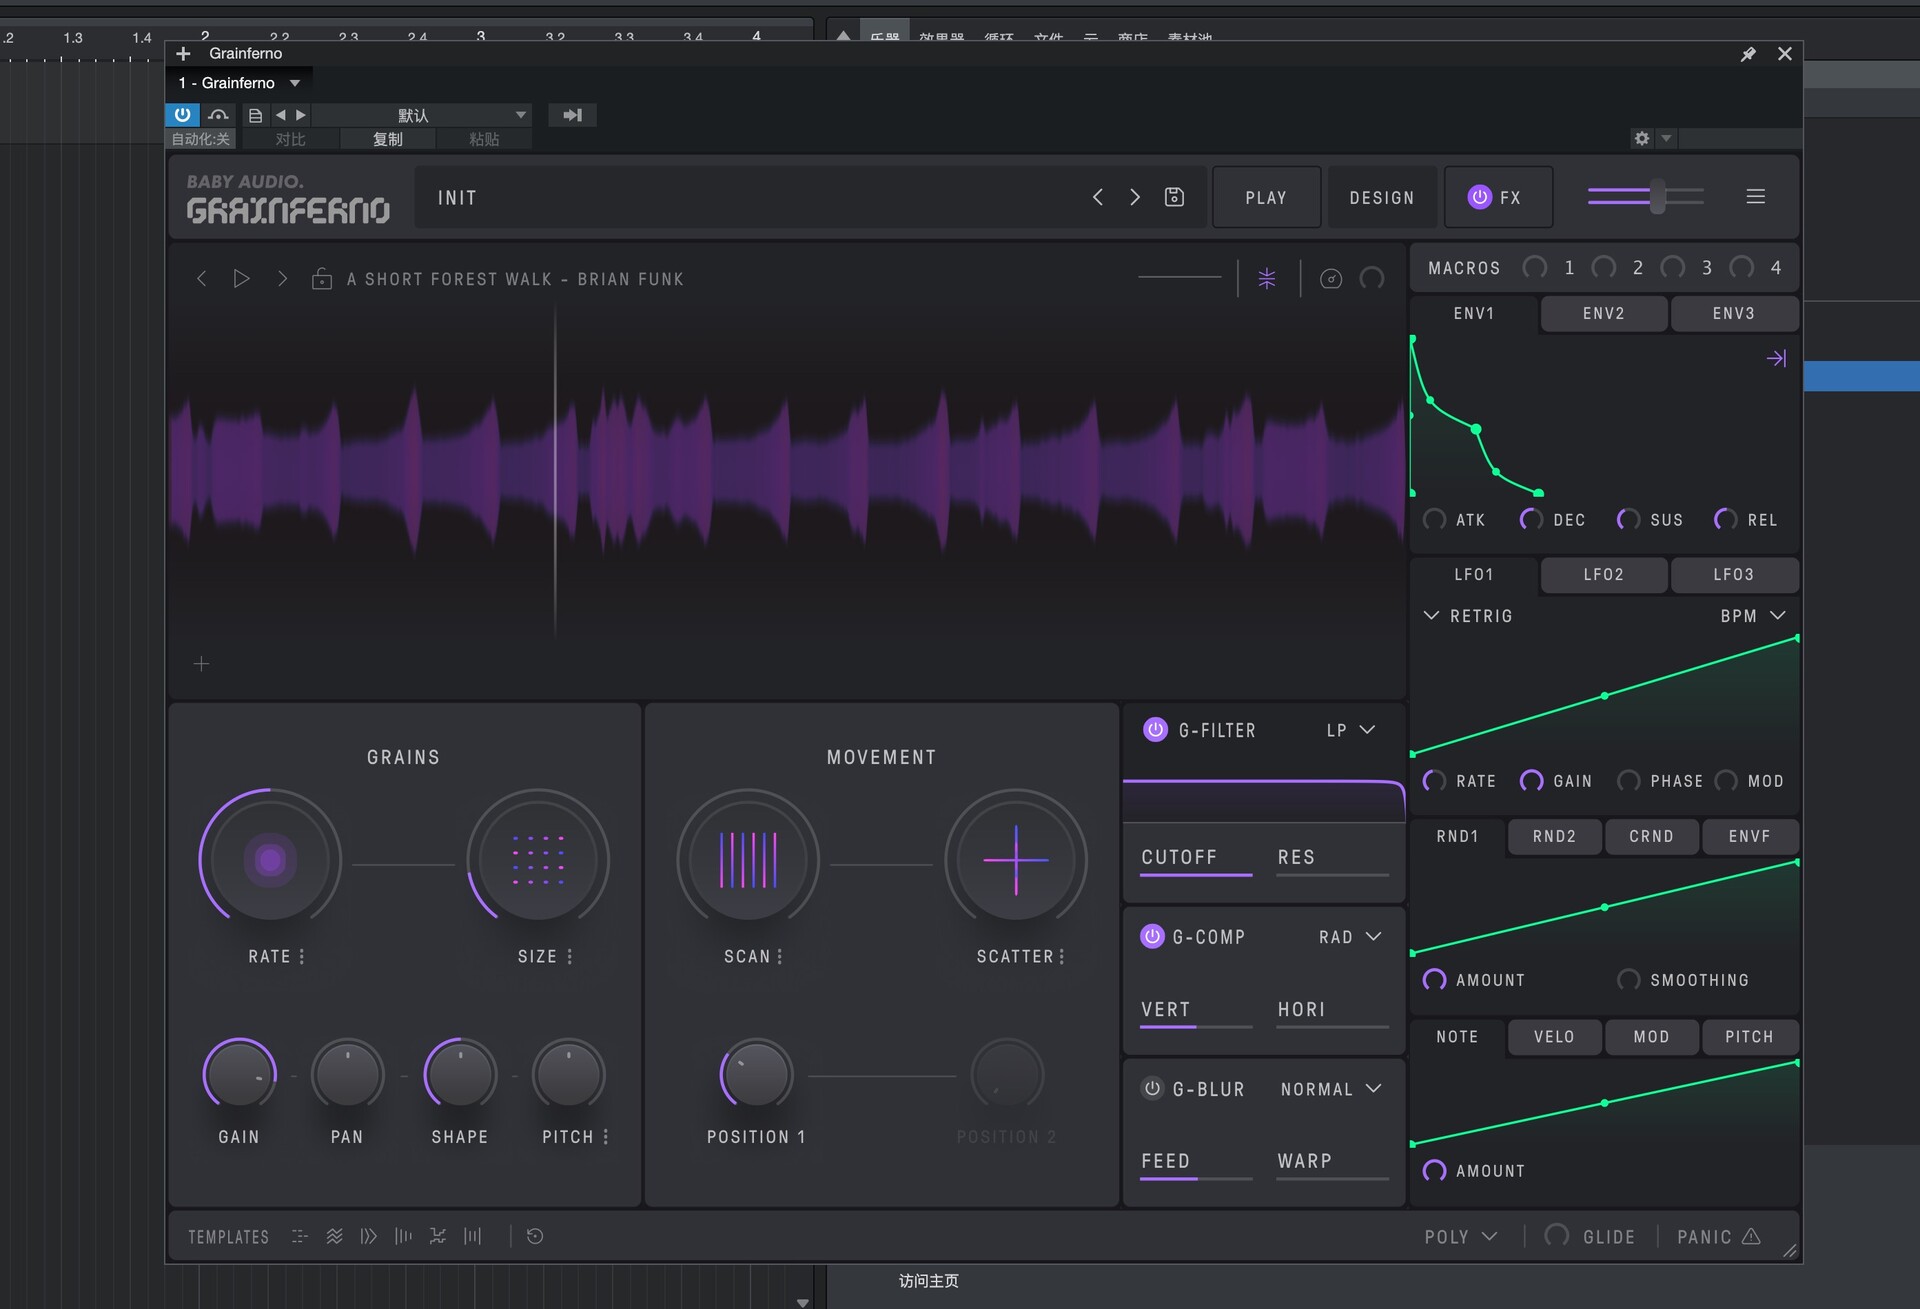Click the master volume slider handle
This screenshot has height=1309, width=1920.
1658,197
